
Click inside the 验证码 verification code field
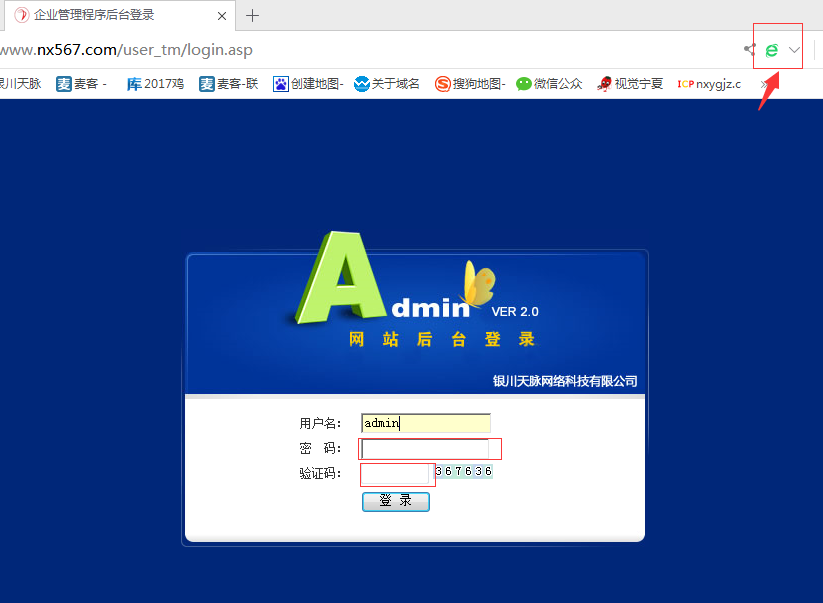(395, 474)
